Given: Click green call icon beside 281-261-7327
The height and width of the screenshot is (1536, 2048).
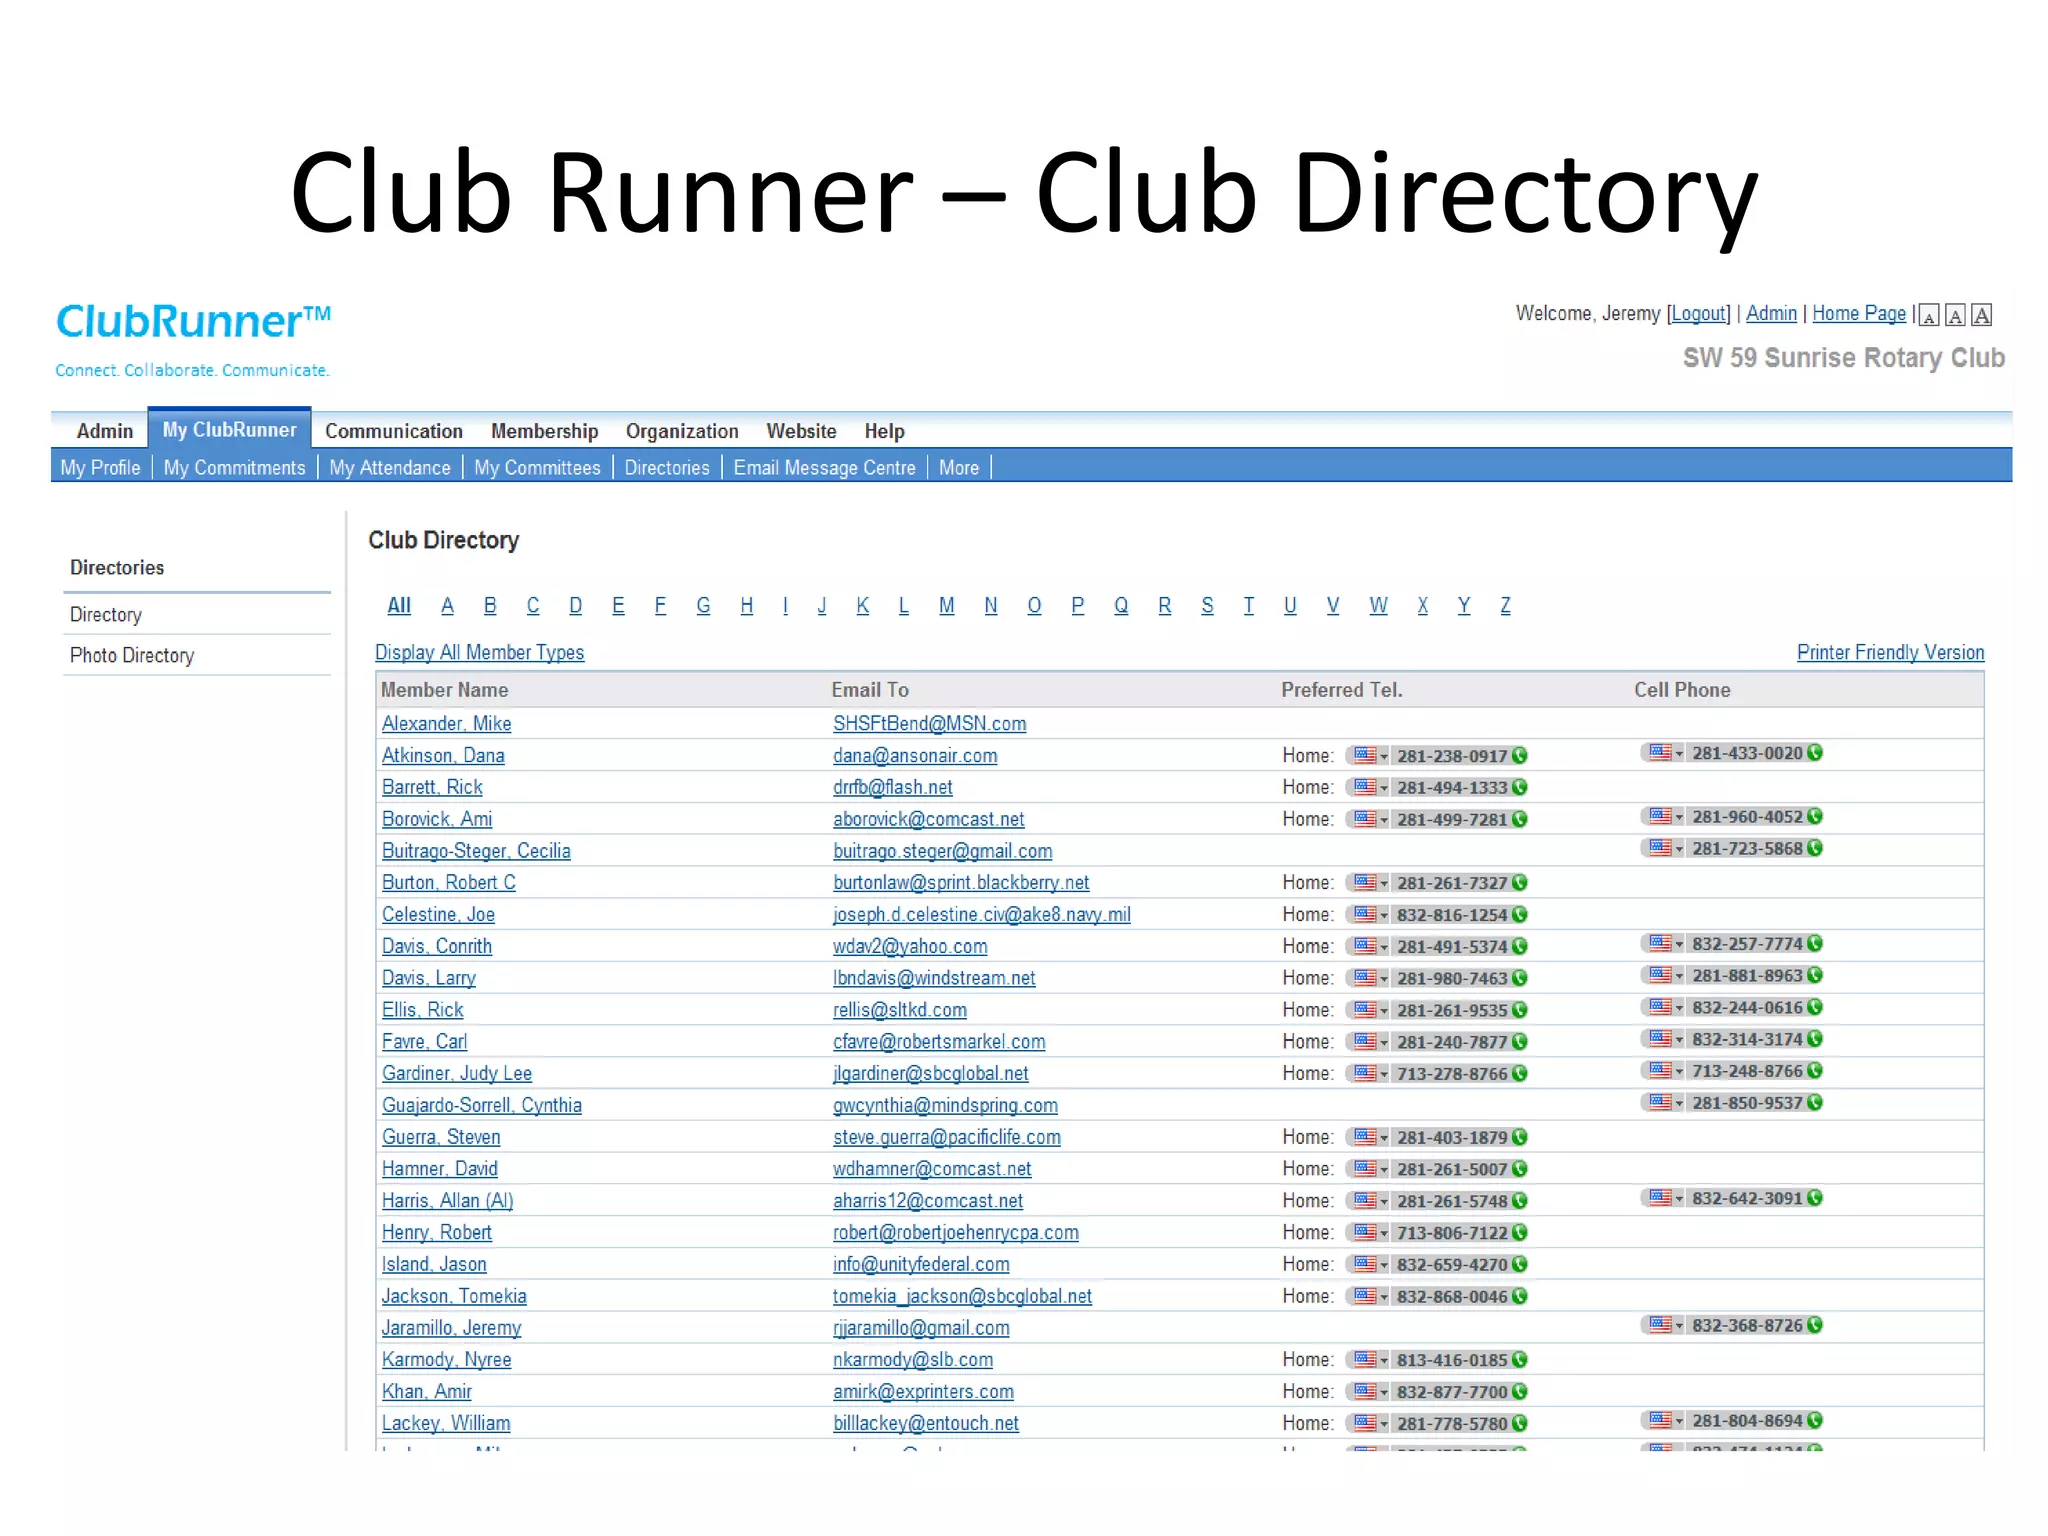Looking at the screenshot, I should (1519, 883).
